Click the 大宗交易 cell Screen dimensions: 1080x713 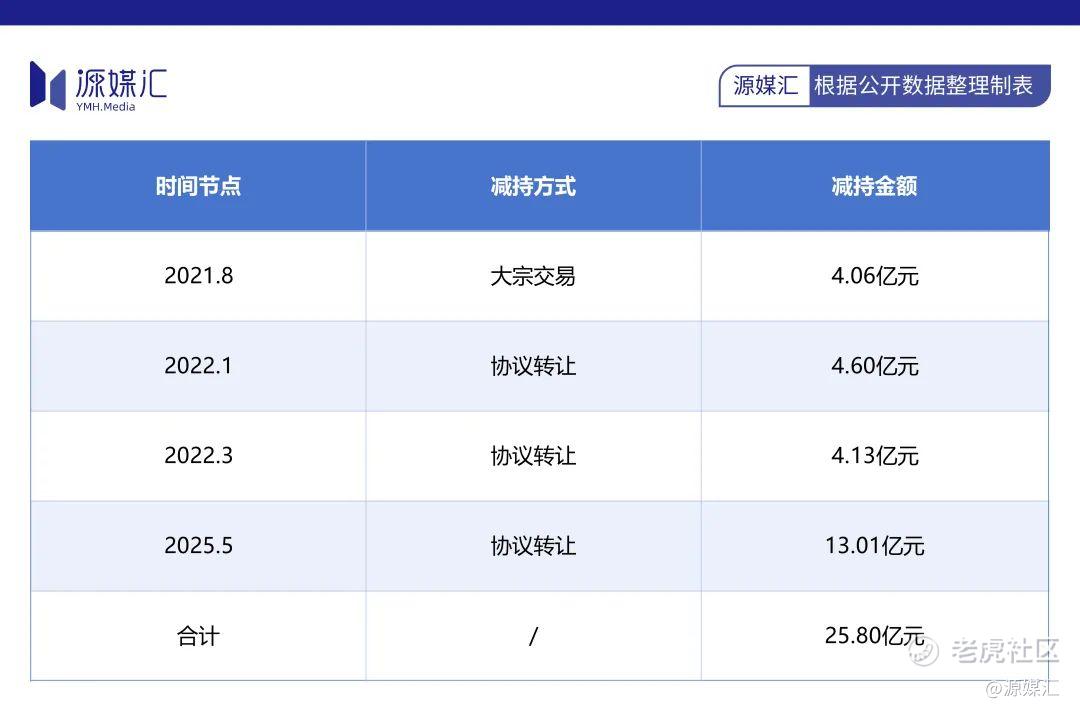click(533, 276)
